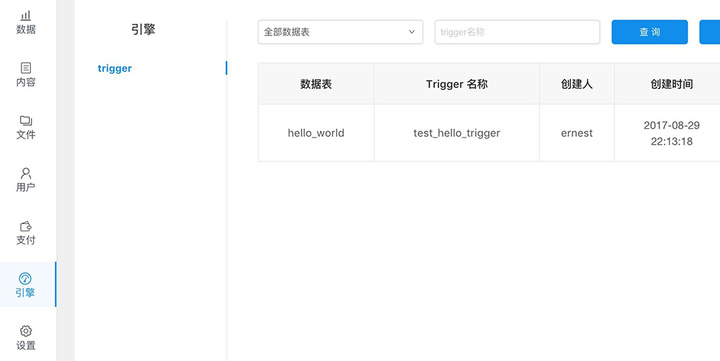The image size is (720, 361).
Task: Open the 数据 bar chart icon
Action: (26, 16)
